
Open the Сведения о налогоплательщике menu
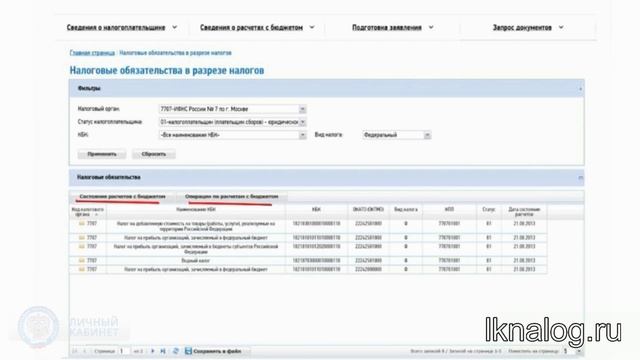(122, 28)
